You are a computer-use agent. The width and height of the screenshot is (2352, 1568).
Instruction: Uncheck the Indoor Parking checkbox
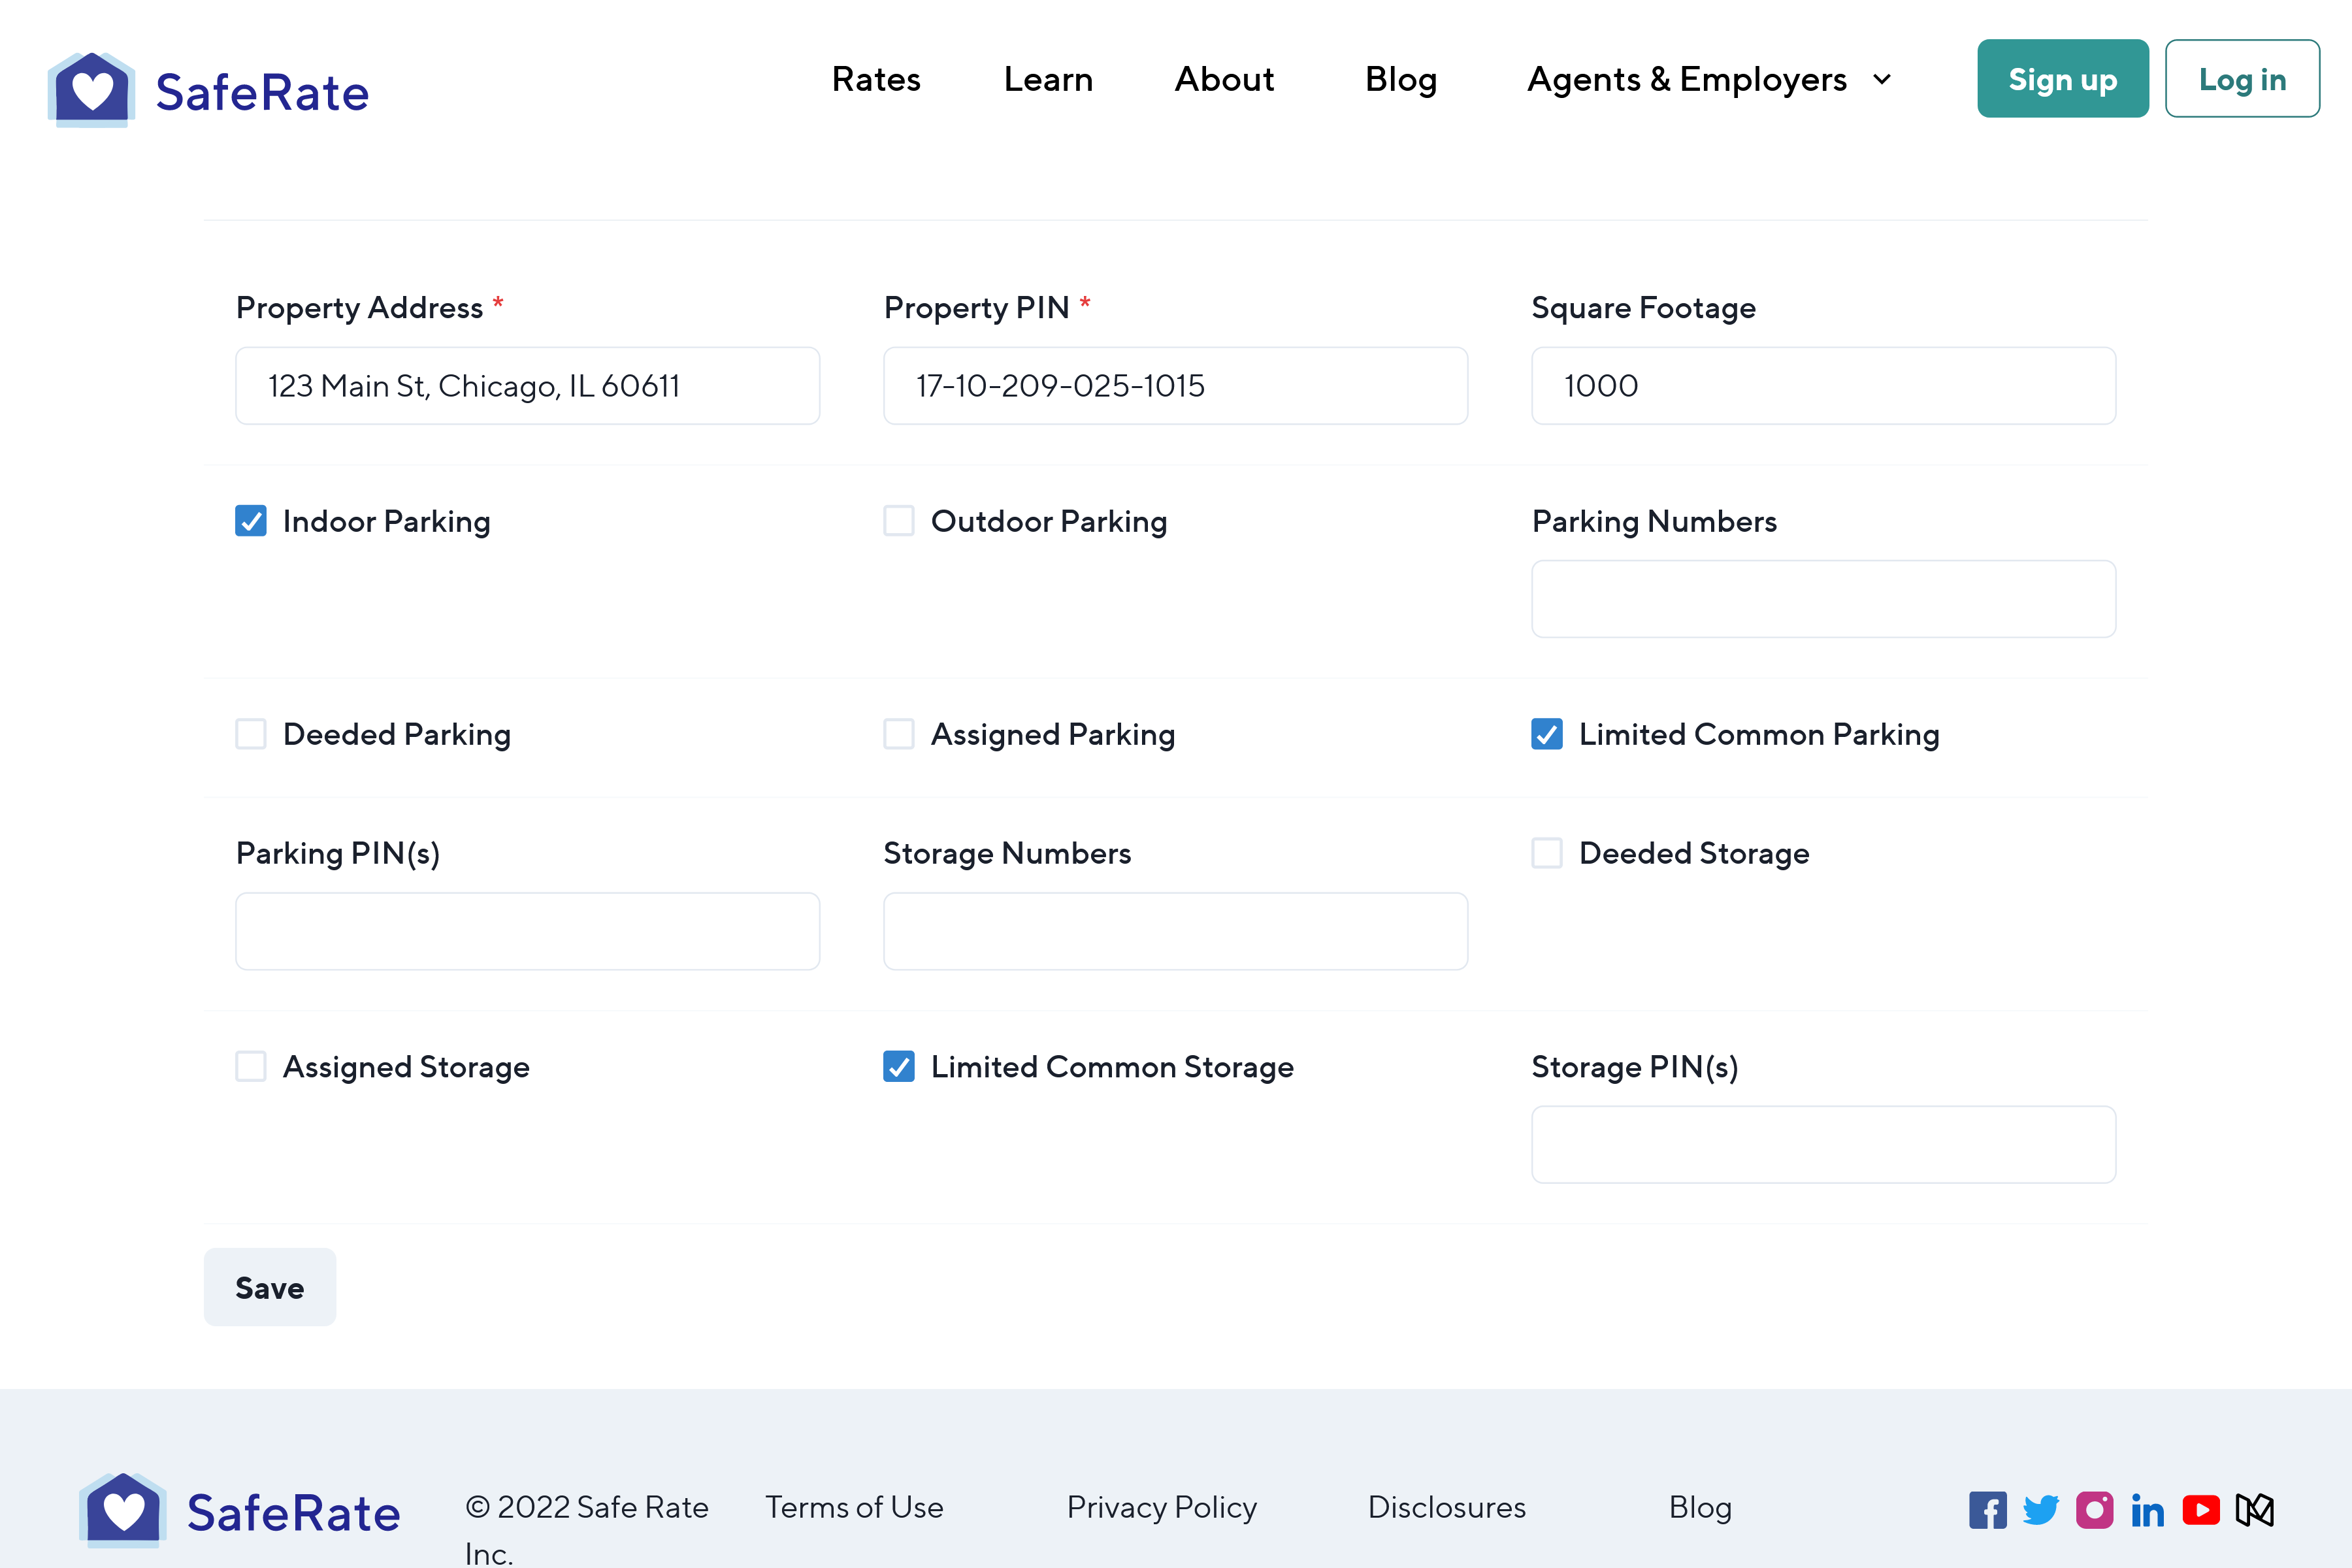click(251, 521)
